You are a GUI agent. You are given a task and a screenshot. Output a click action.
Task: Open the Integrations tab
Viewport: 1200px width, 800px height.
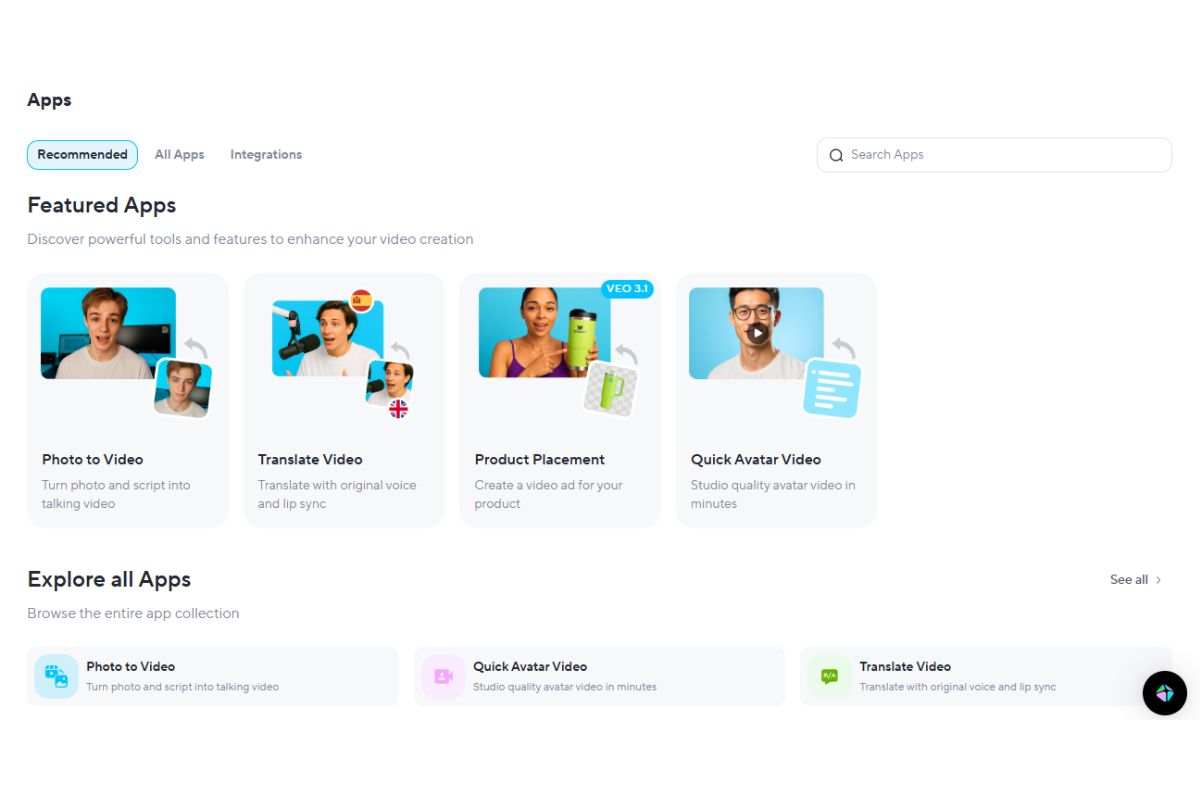click(x=266, y=155)
